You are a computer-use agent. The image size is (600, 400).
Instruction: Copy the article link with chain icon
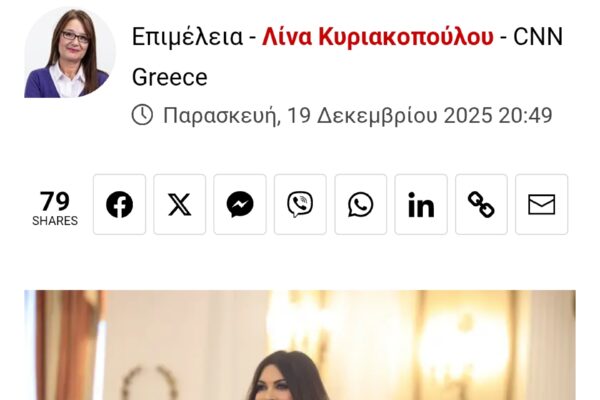click(481, 204)
